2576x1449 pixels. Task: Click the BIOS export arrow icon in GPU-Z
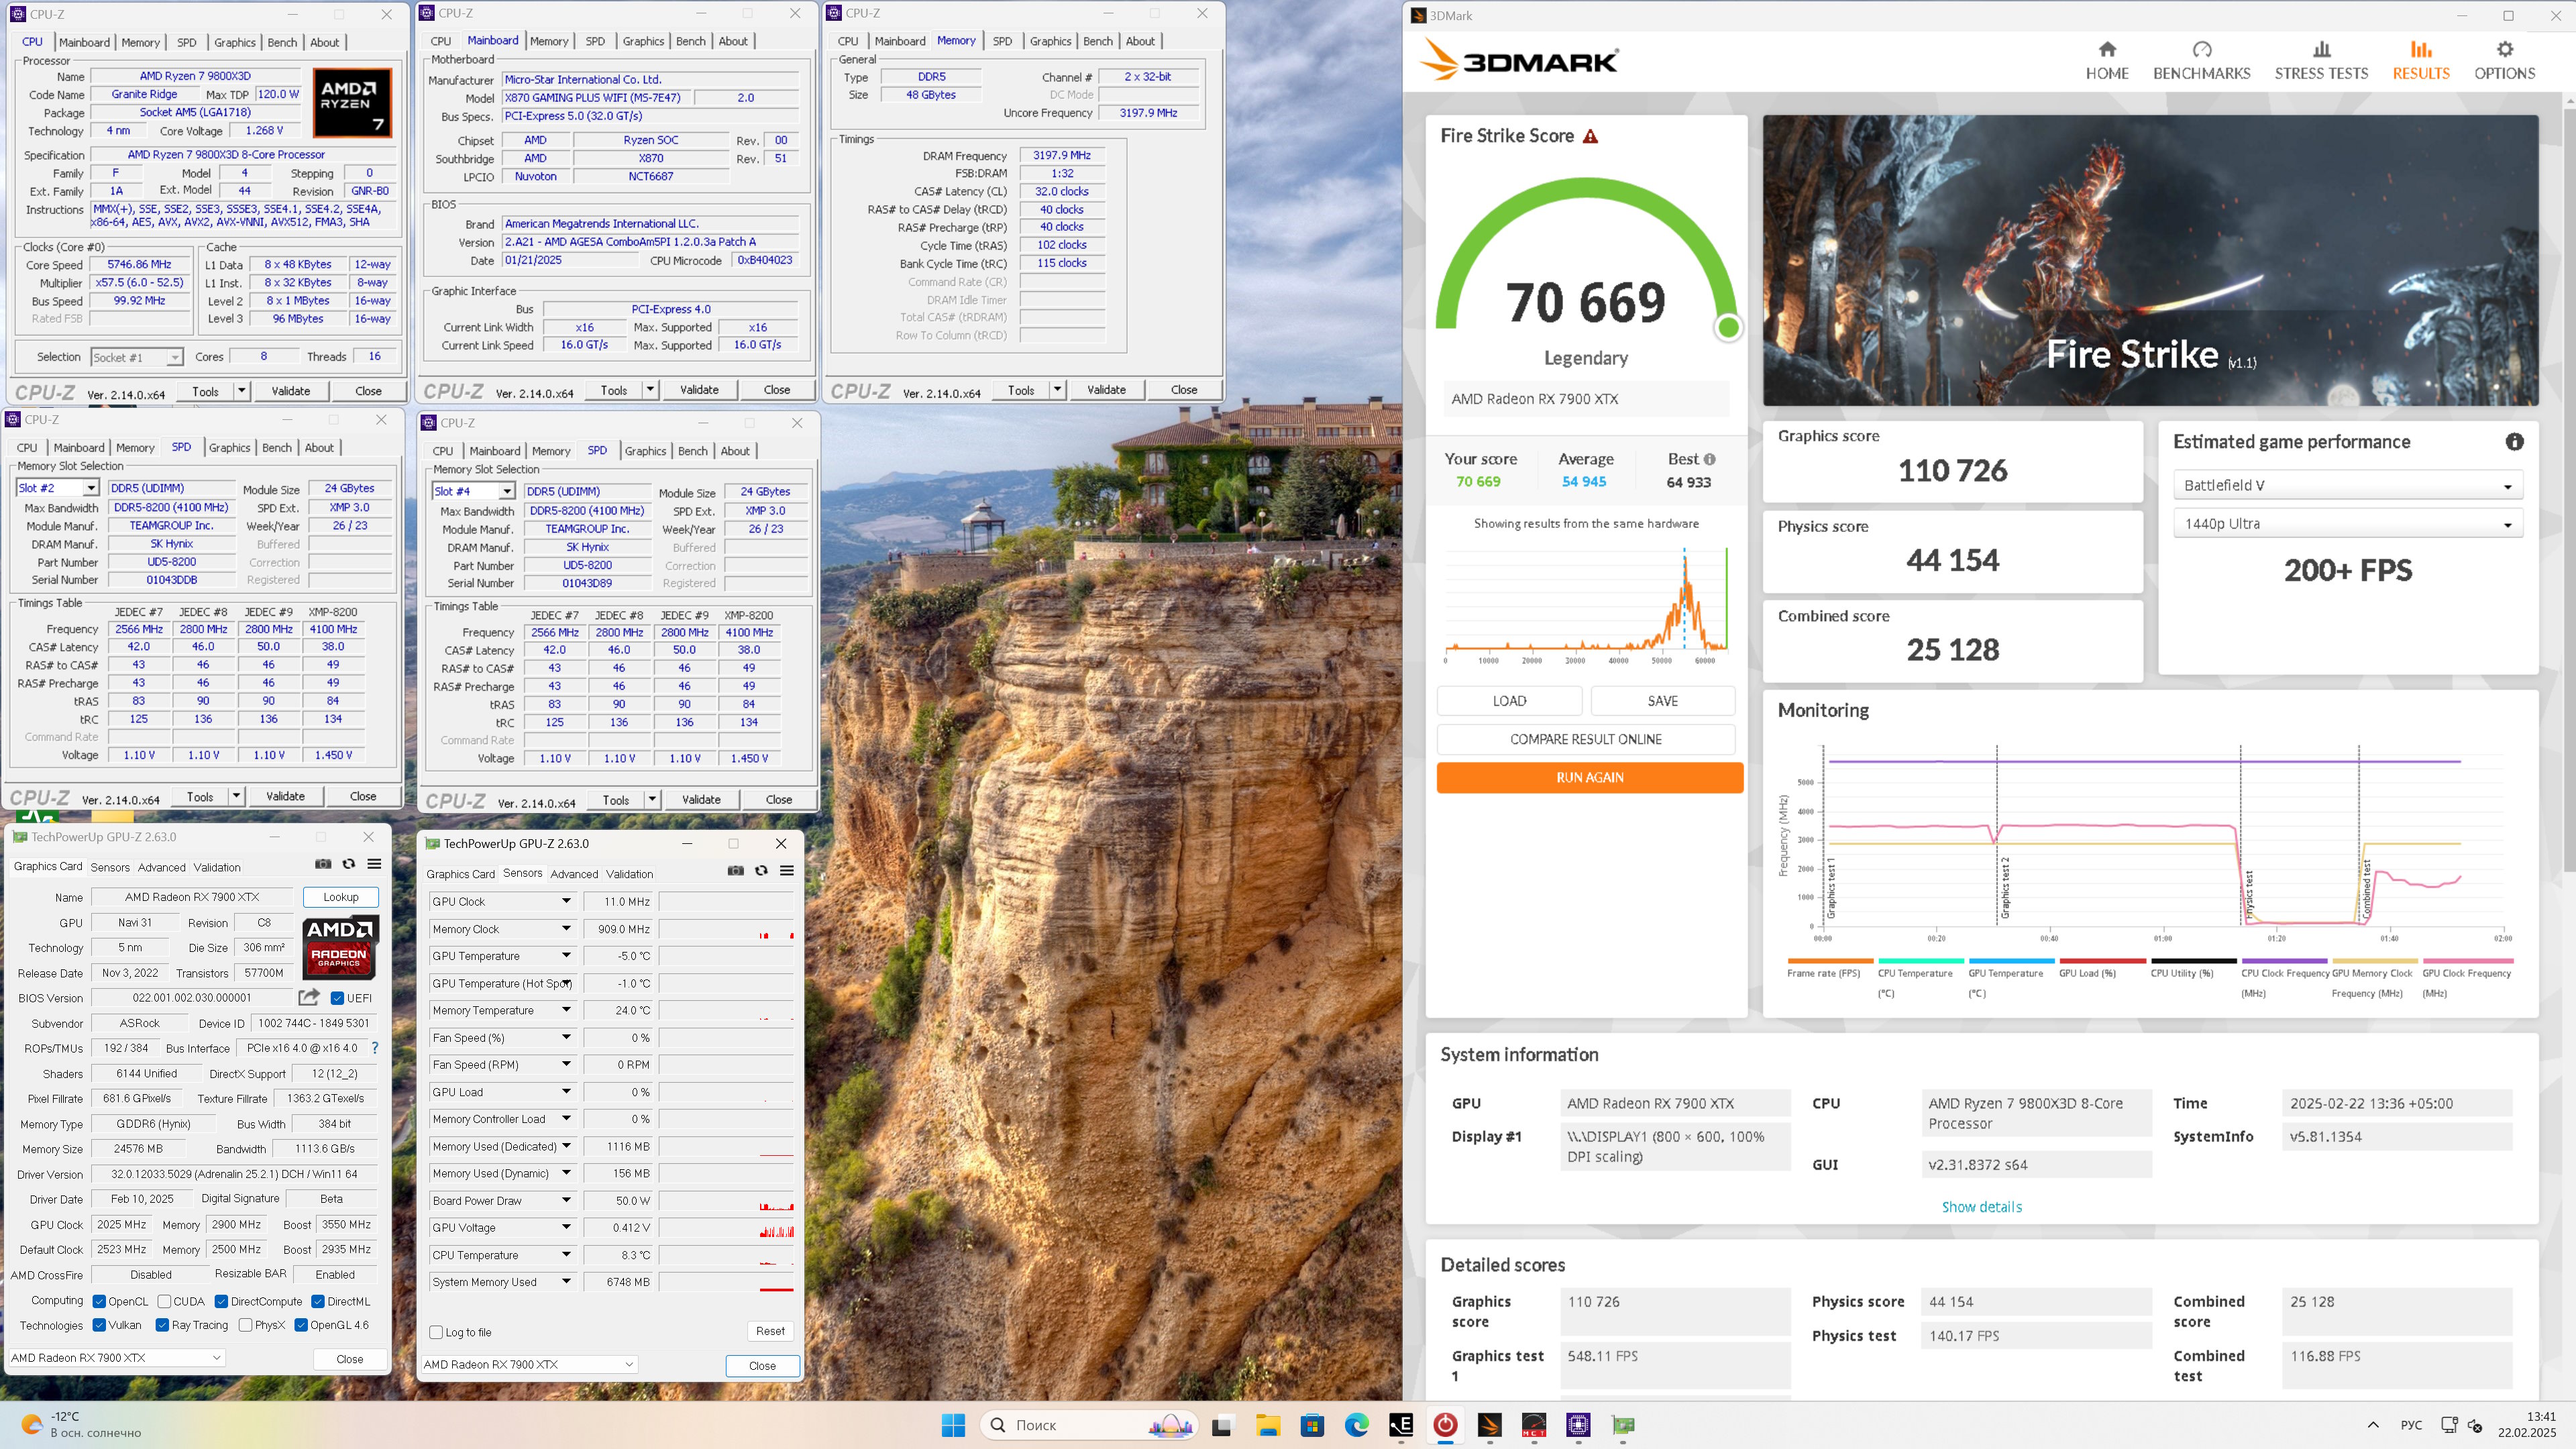point(309,997)
